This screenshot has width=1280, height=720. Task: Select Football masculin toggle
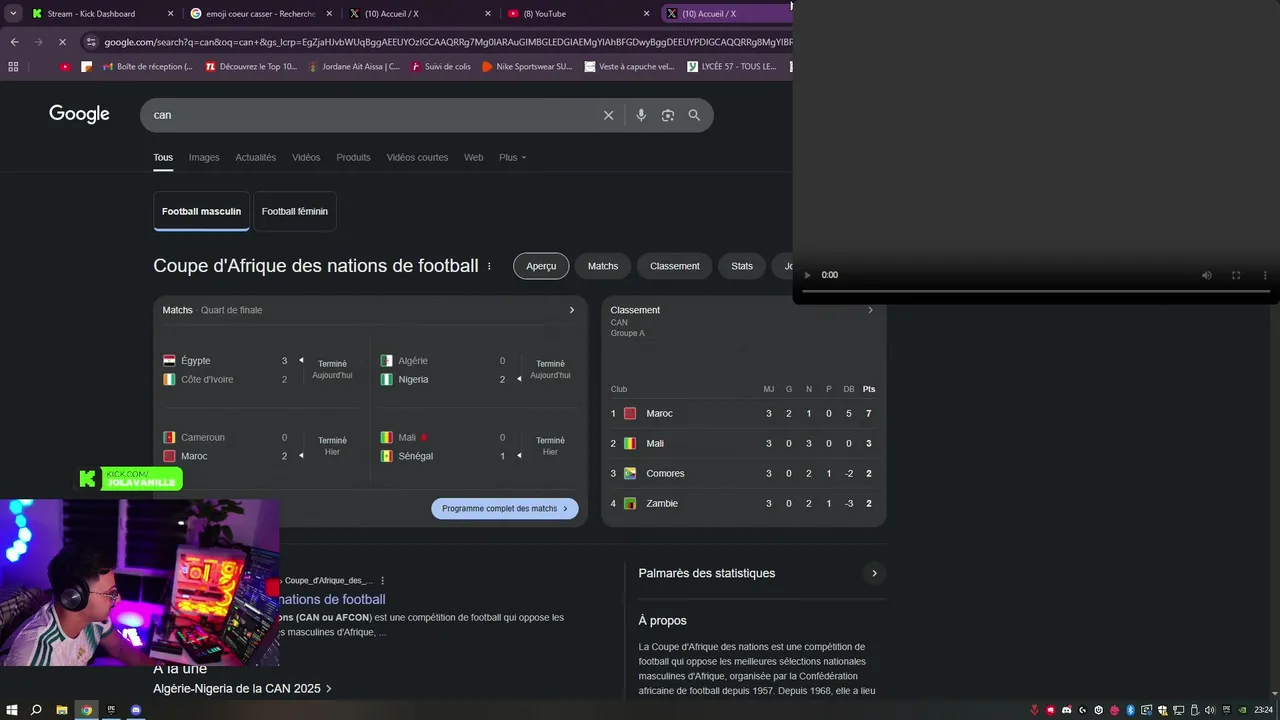(x=201, y=211)
